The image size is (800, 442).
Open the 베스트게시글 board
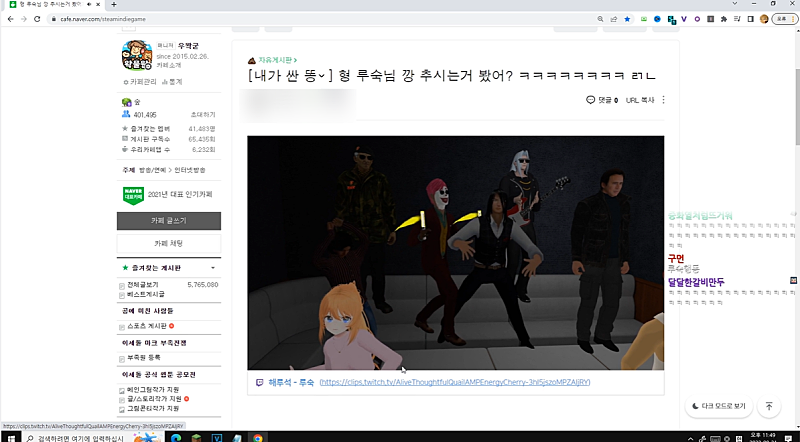point(145,294)
